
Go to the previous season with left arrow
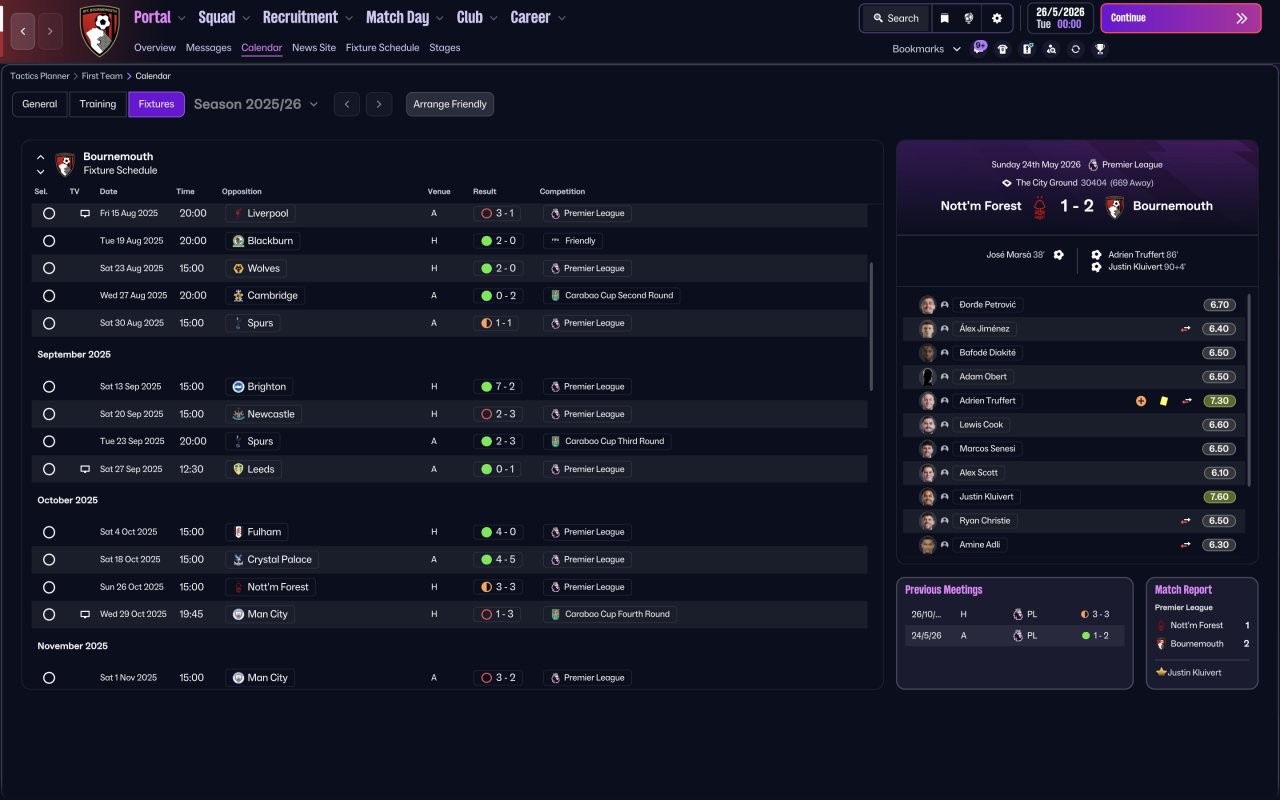[347, 104]
